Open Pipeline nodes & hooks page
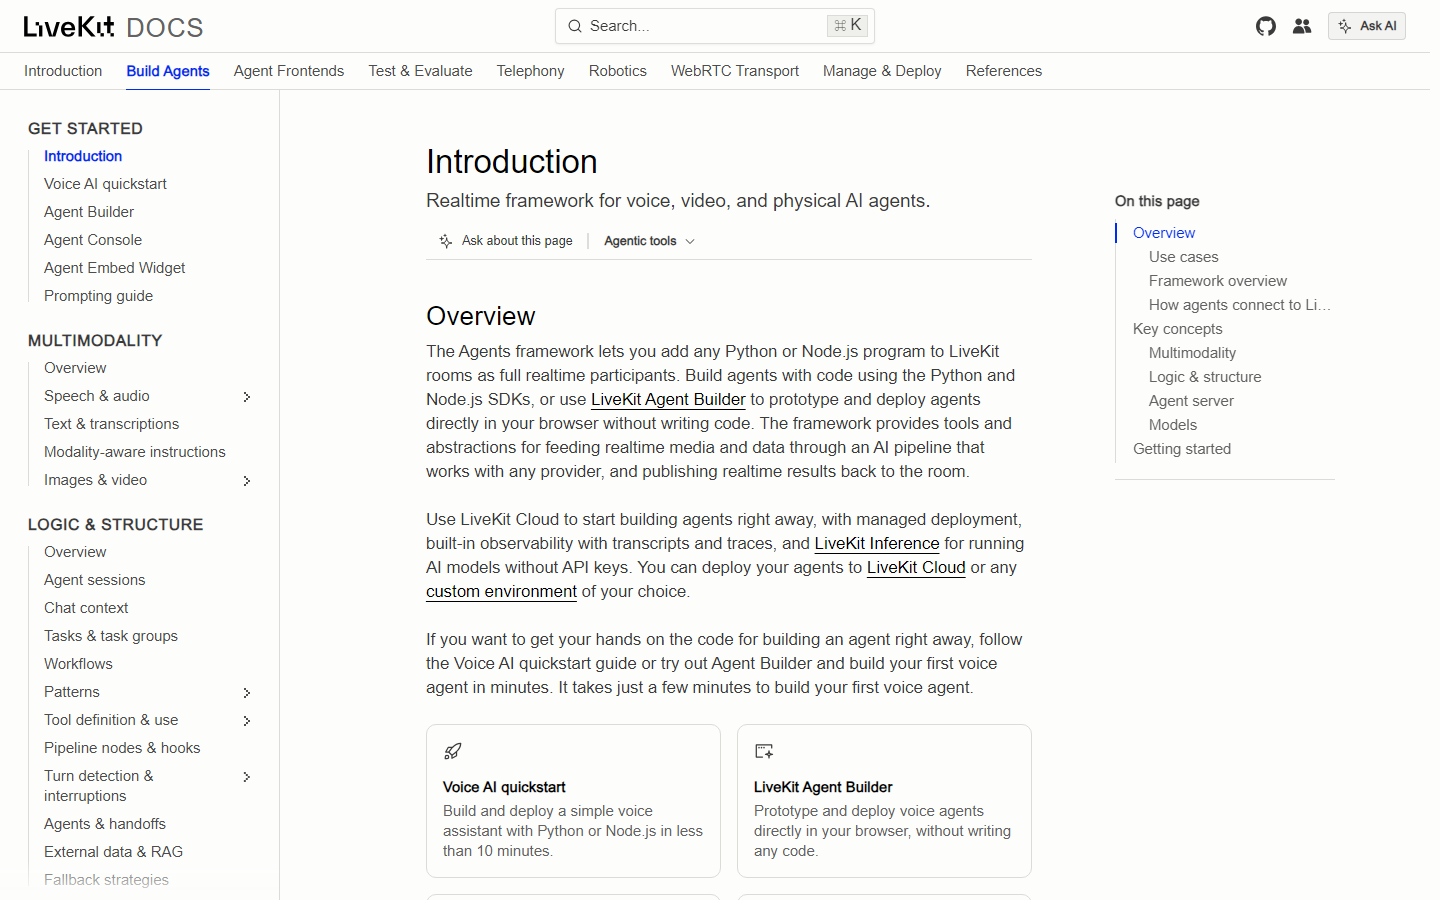Image resolution: width=1440 pixels, height=900 pixels. click(122, 748)
